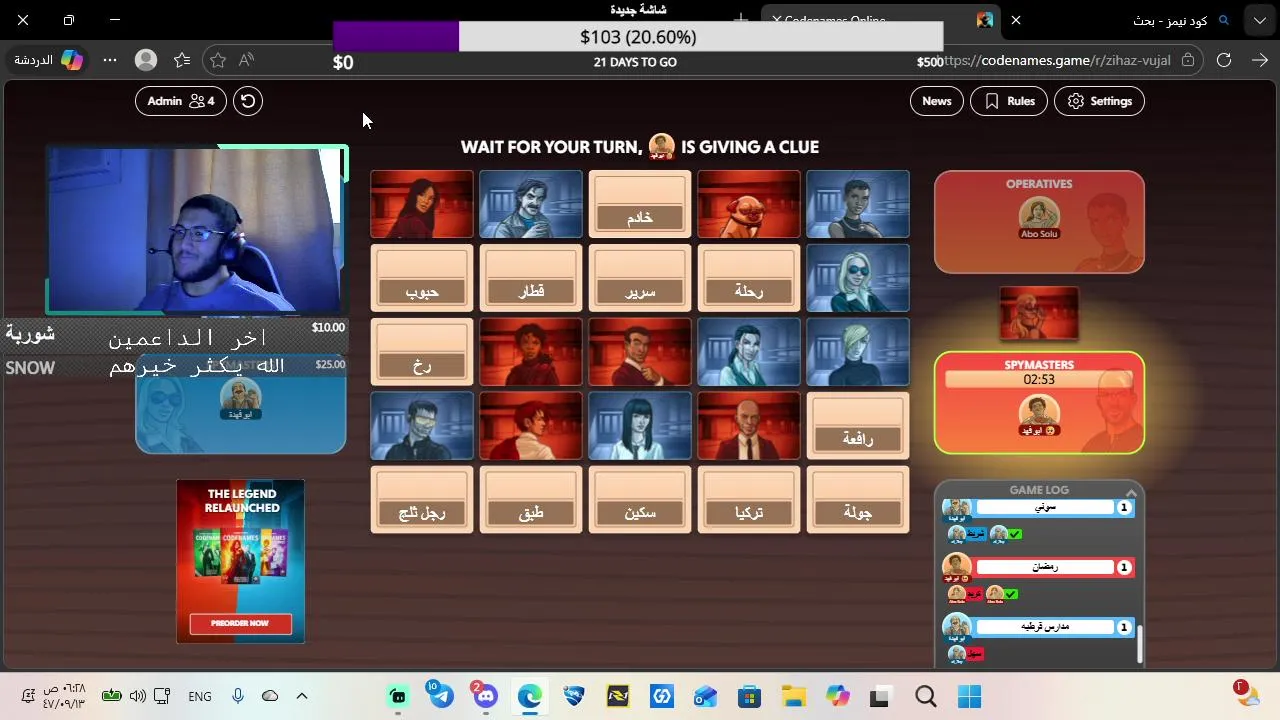1280x720 pixels.
Task: Open Microsoft Edge taskbar icon
Action: point(530,696)
